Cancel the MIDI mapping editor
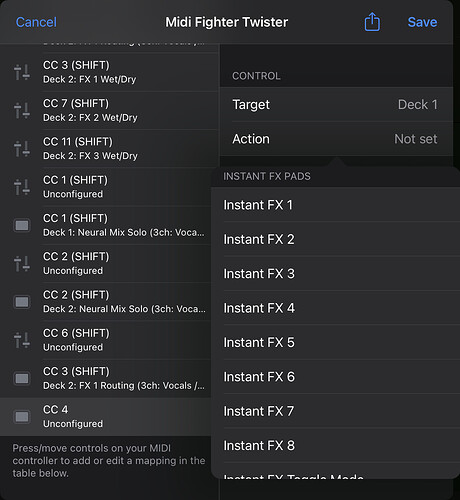 click(x=36, y=22)
